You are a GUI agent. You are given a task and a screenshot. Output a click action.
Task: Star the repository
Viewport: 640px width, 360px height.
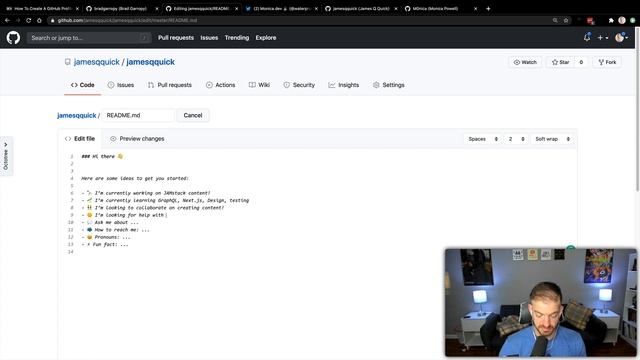(x=560, y=62)
